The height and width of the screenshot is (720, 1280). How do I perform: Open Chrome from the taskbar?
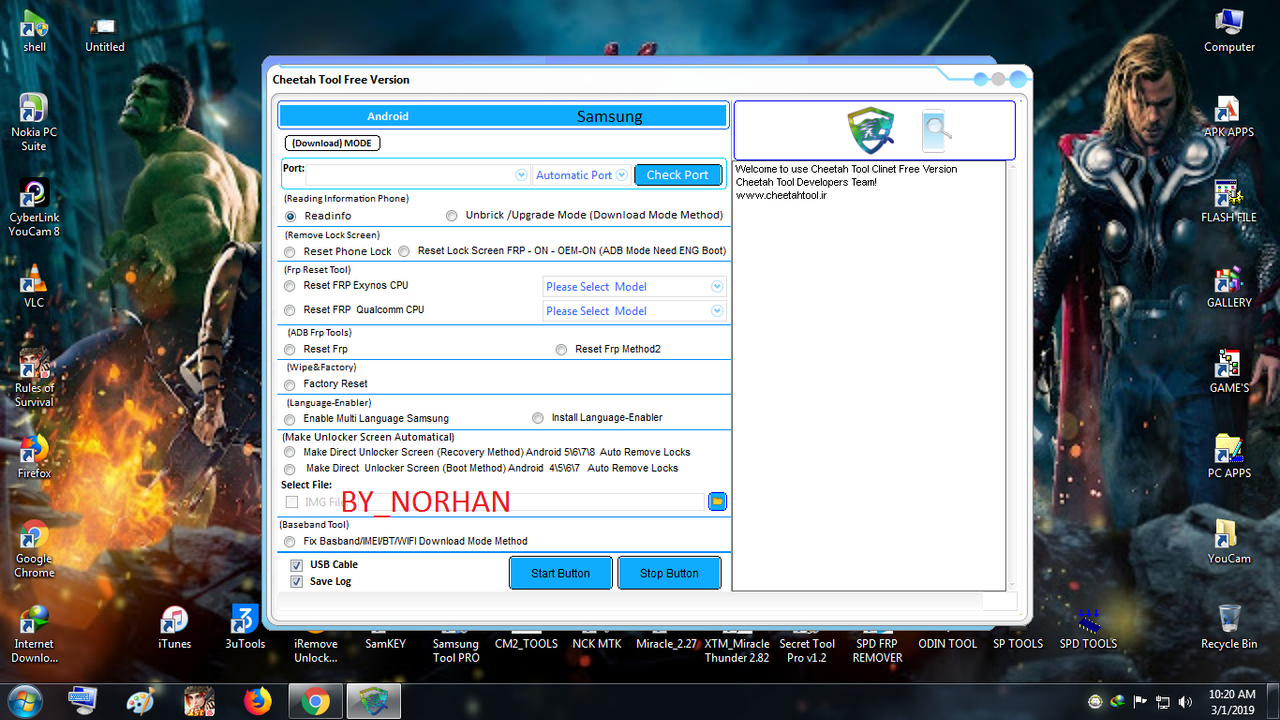click(316, 702)
